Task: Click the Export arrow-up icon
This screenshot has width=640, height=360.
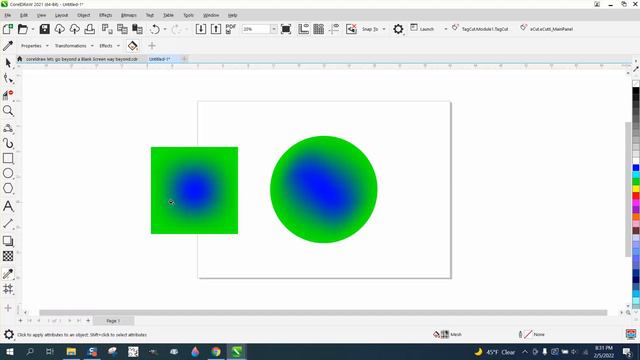Action: [216, 29]
